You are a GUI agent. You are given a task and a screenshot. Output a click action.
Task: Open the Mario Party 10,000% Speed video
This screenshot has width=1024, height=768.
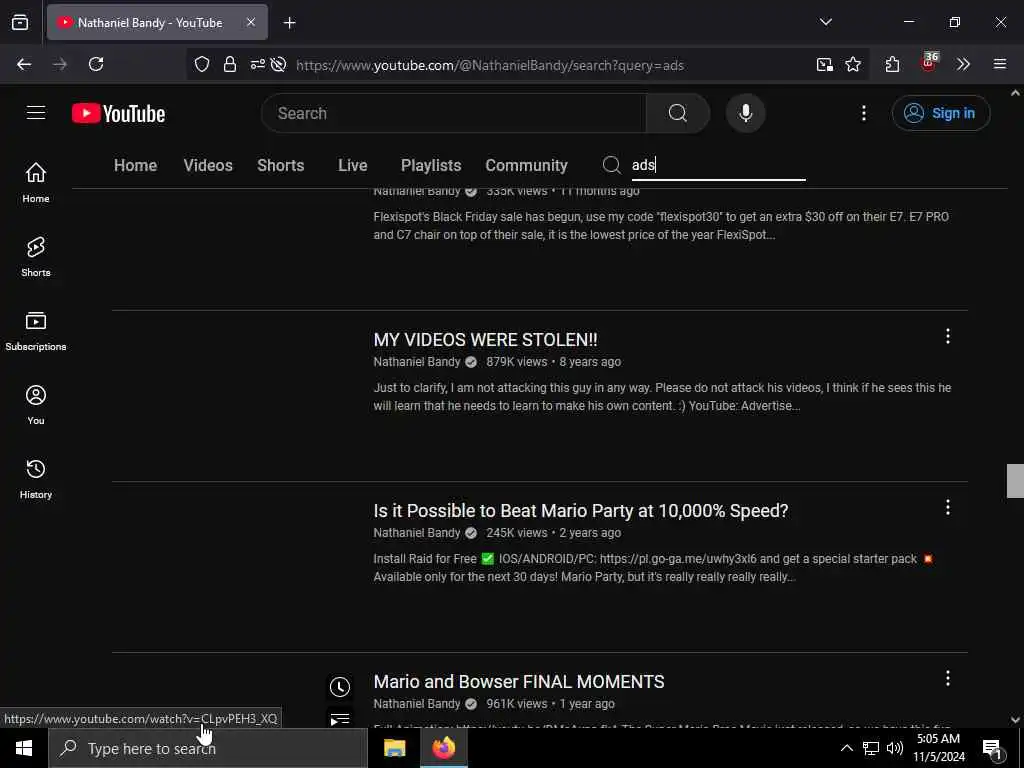coord(581,511)
